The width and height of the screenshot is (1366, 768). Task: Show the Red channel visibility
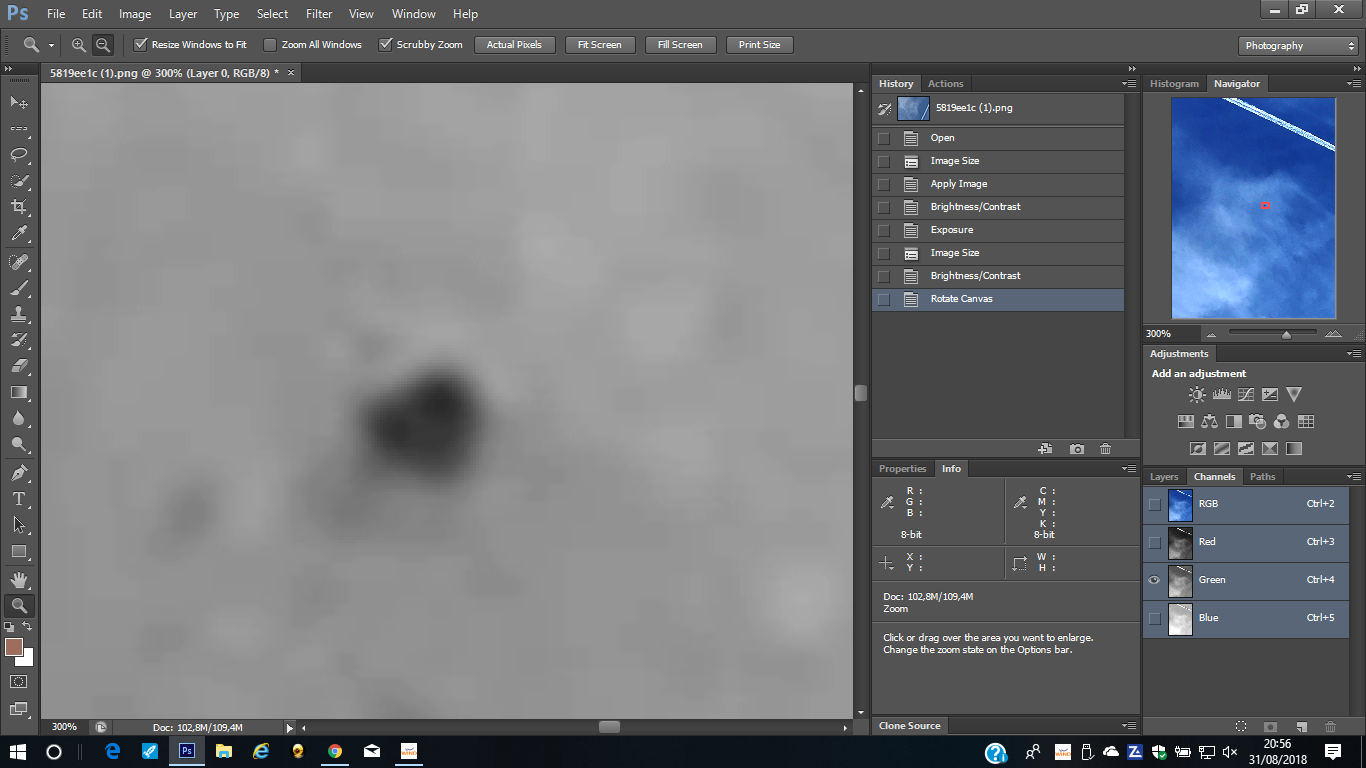click(1155, 542)
